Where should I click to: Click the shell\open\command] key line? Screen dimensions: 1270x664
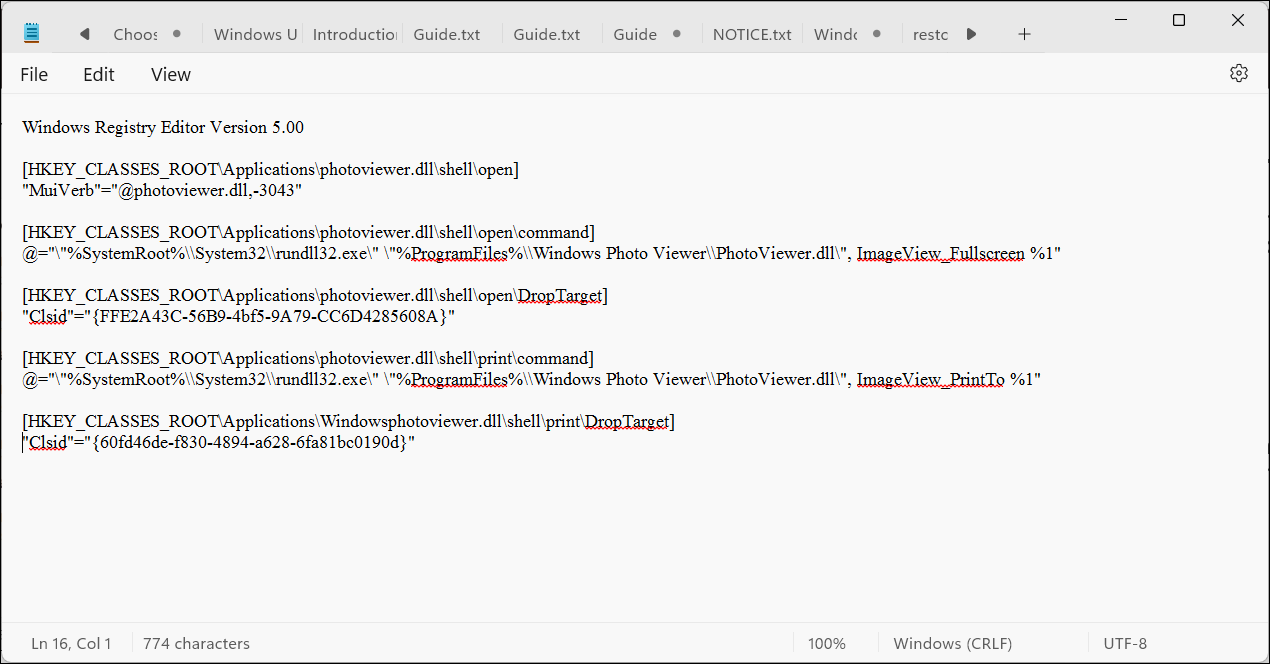click(308, 232)
